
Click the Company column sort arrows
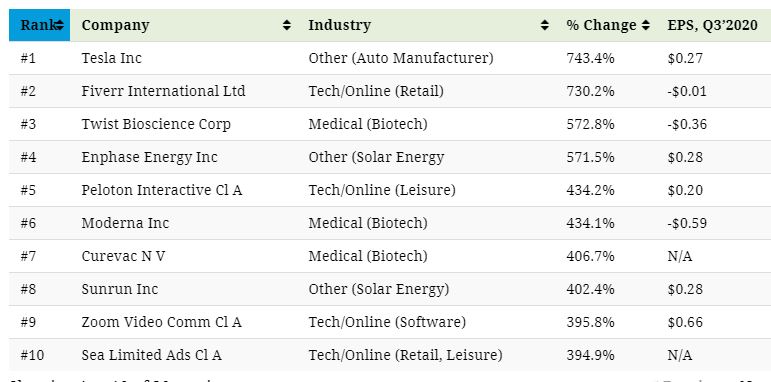287,25
